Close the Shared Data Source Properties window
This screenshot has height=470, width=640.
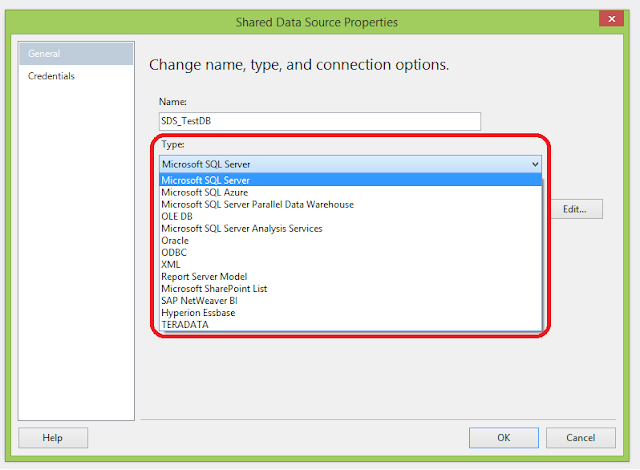611,19
